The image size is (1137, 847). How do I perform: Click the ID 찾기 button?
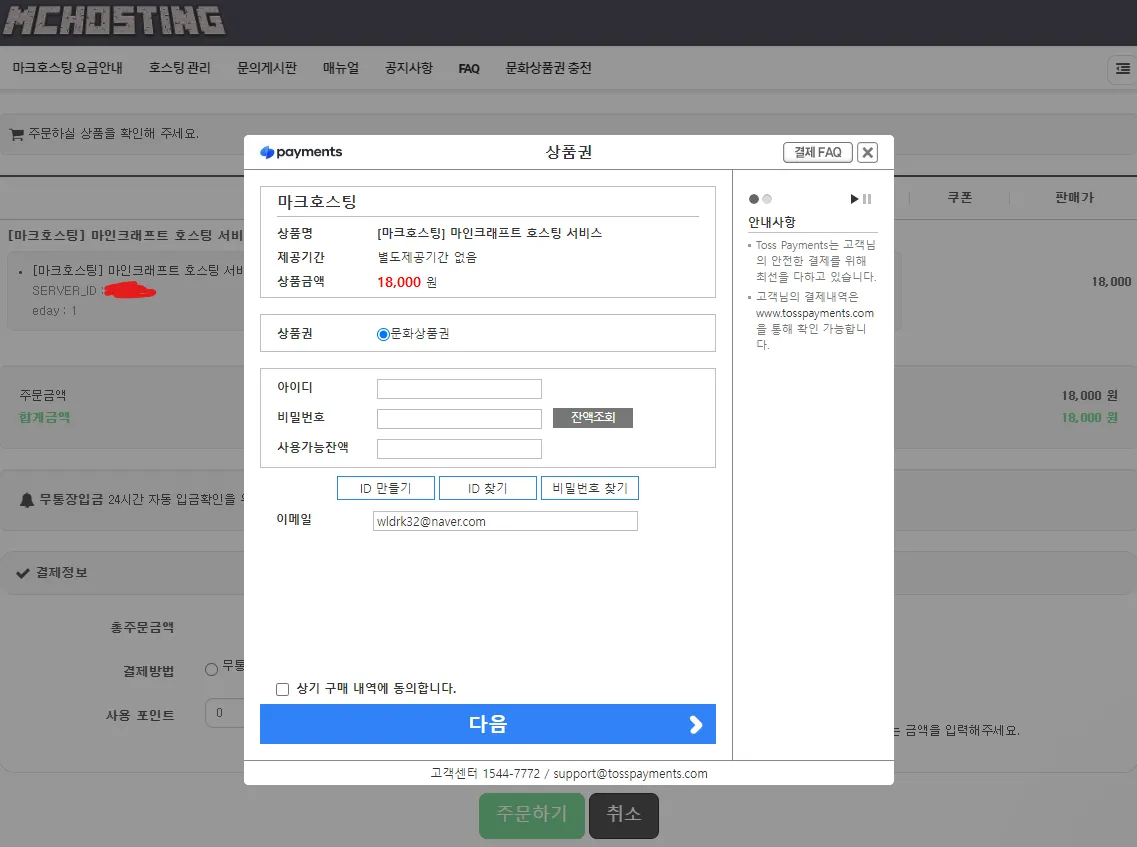488,488
